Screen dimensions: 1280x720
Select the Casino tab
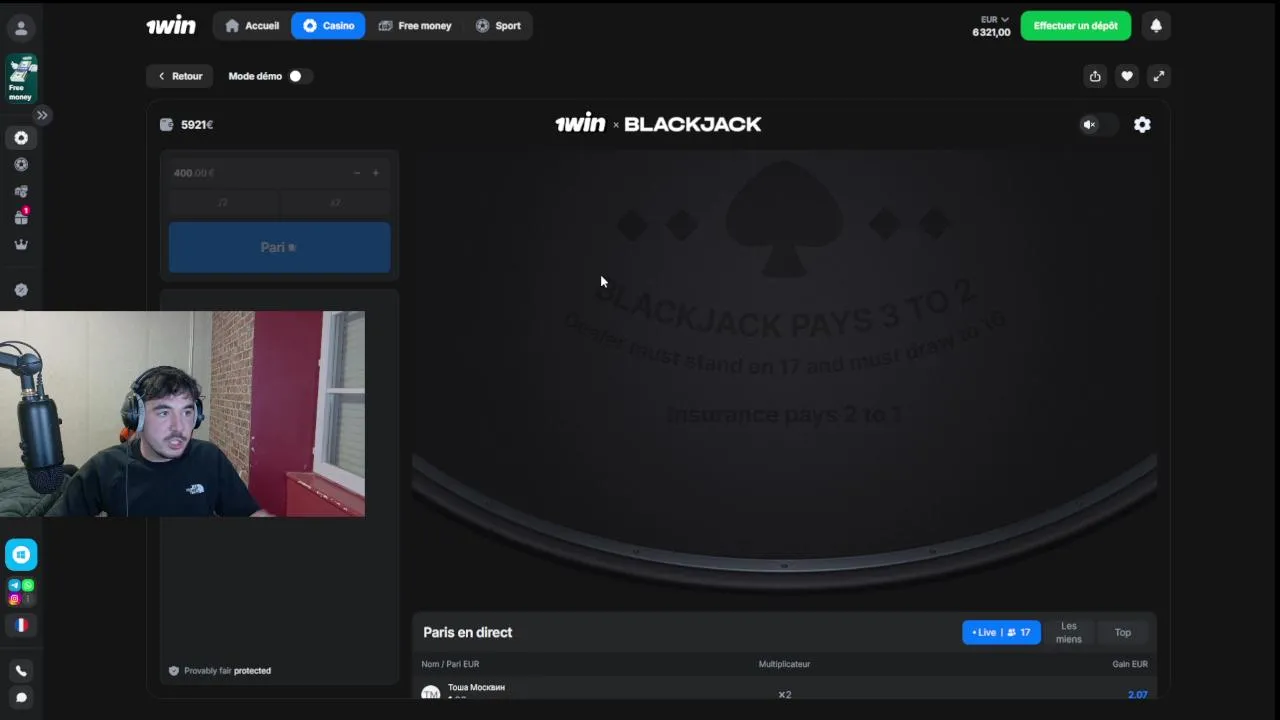point(328,26)
